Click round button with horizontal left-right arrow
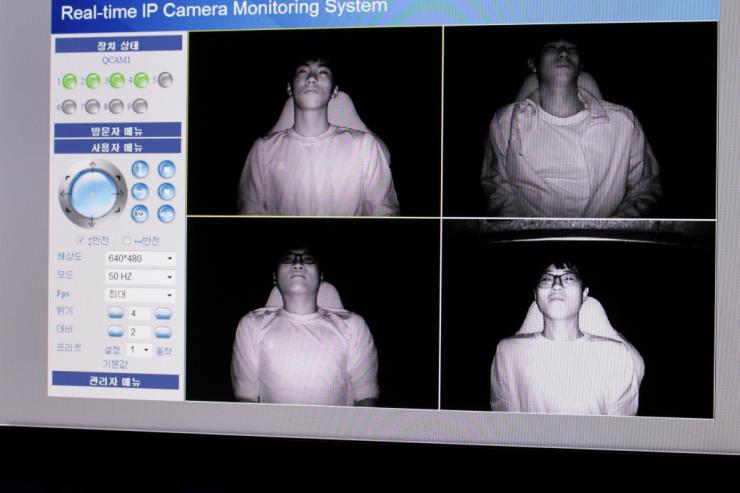This screenshot has width=740, height=493. coord(140,192)
